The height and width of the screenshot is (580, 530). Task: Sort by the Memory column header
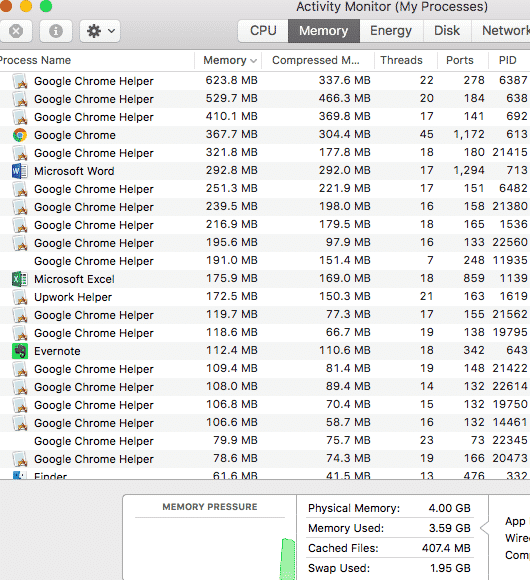tap(228, 60)
